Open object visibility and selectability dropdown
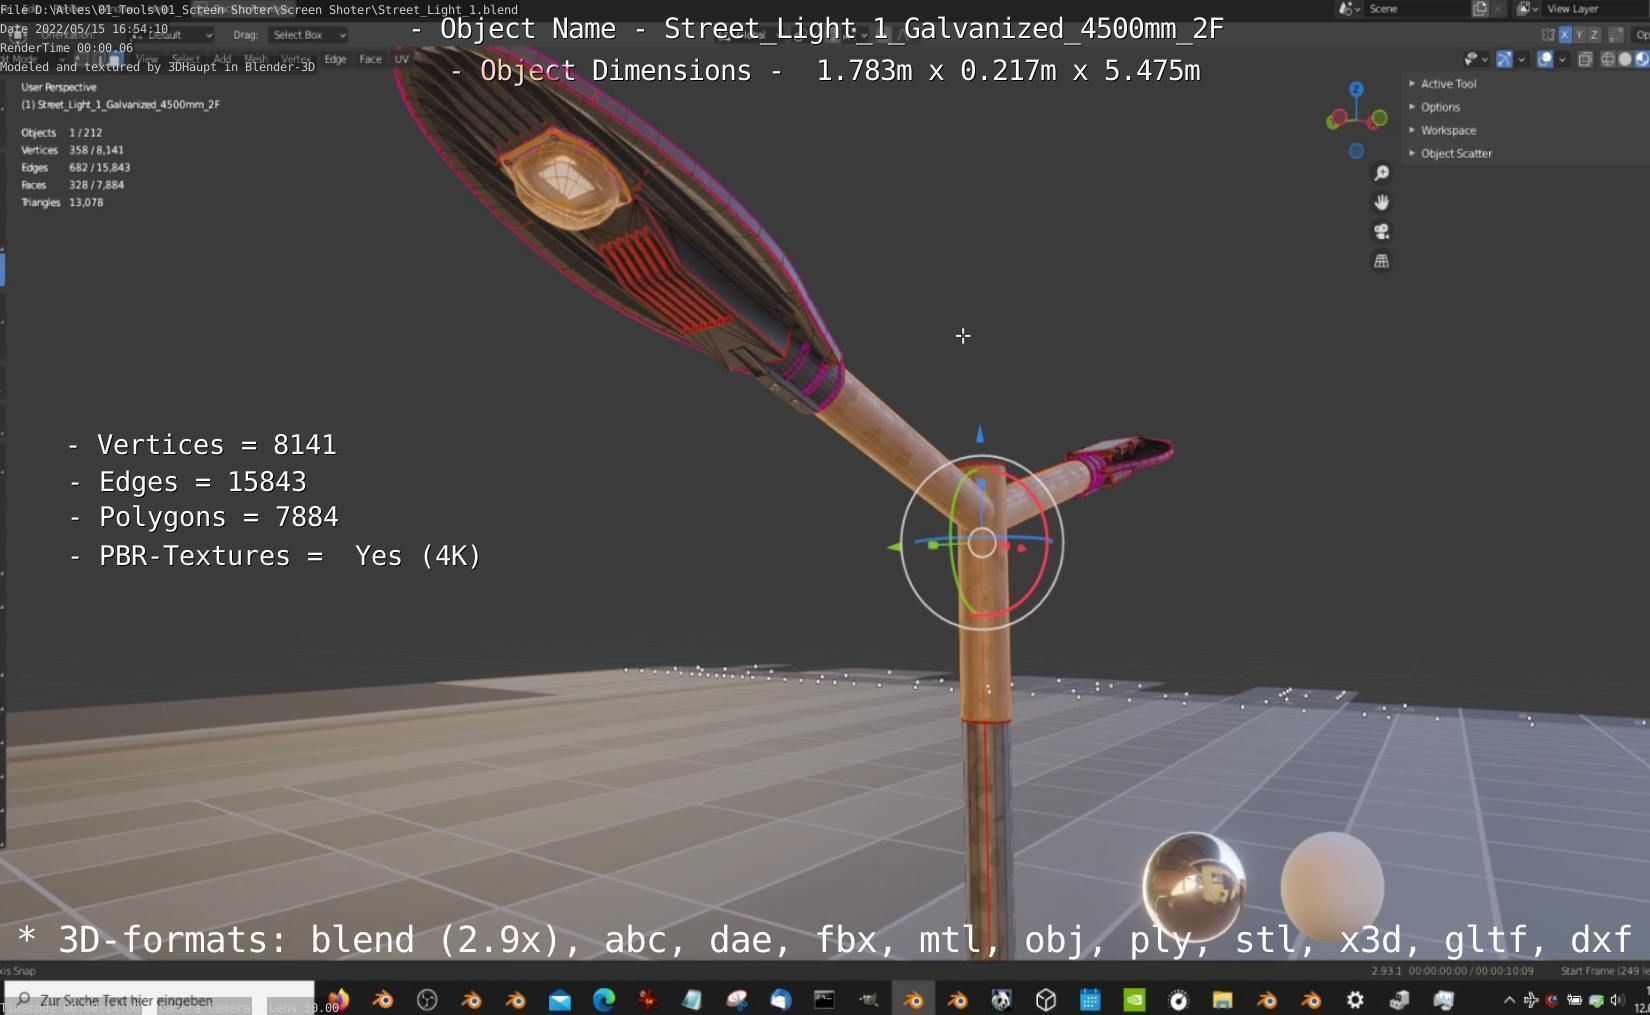 click(x=1475, y=59)
